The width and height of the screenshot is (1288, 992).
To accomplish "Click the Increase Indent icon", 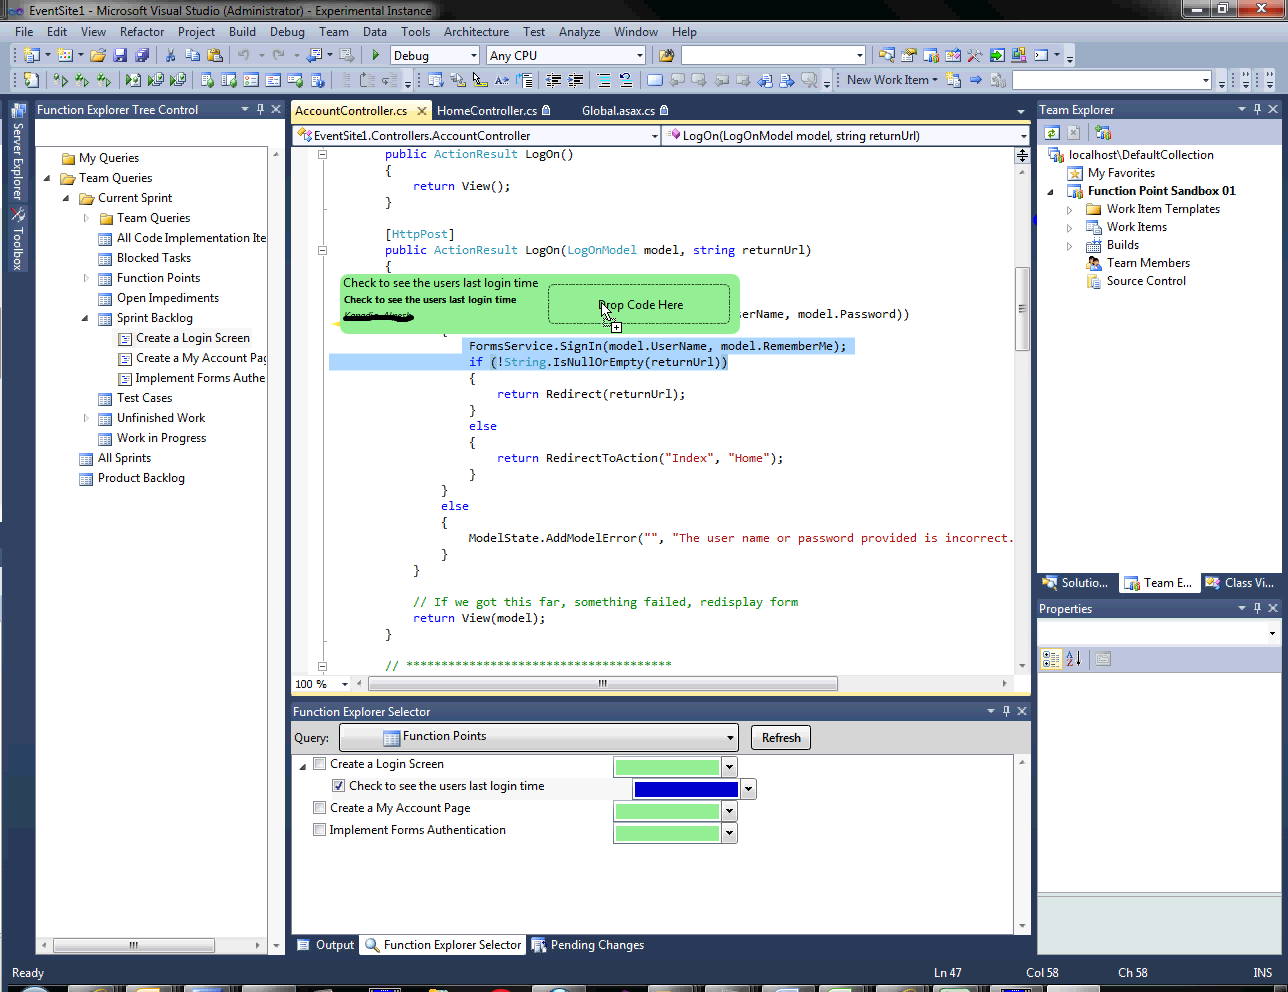I will (576, 80).
